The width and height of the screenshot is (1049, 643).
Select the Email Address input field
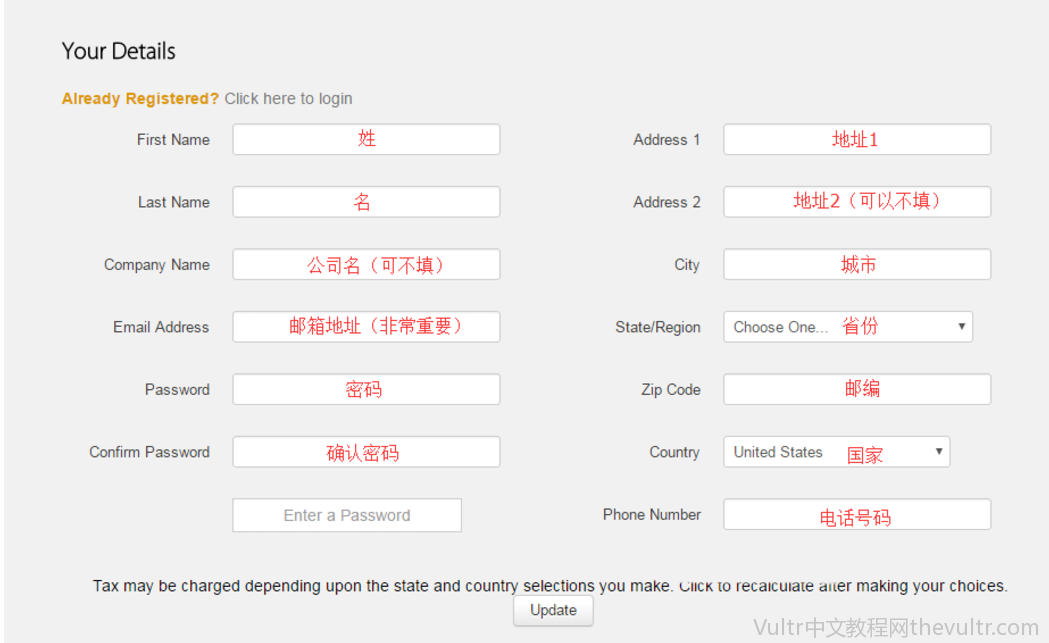pyautogui.click(x=366, y=327)
